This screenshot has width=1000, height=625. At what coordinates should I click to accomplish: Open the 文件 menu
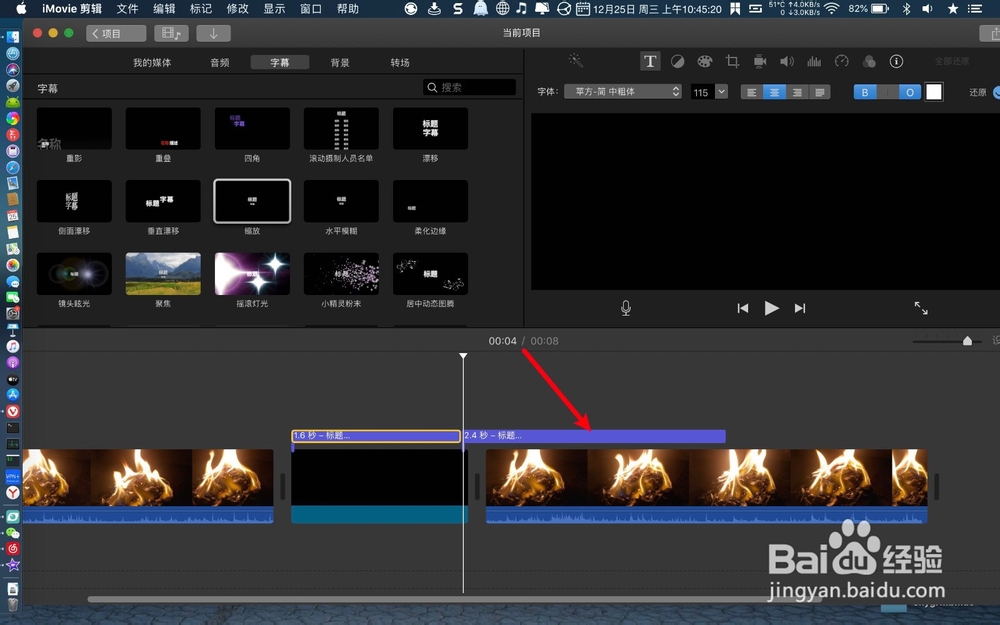click(x=128, y=8)
